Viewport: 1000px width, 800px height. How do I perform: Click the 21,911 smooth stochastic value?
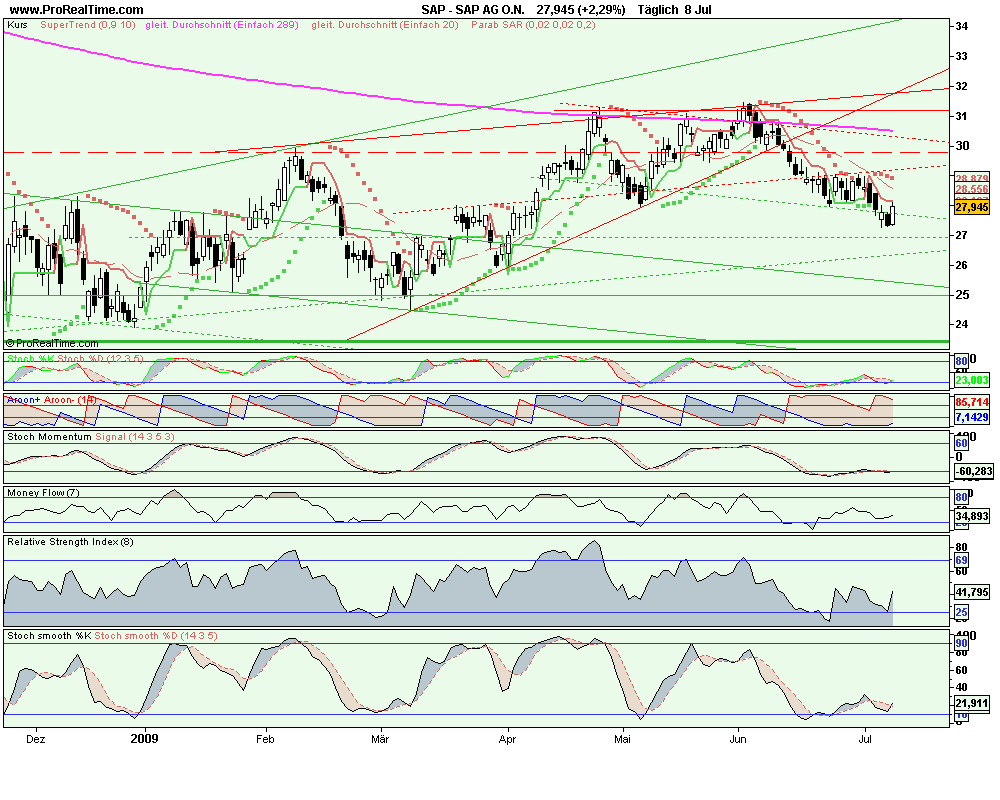pos(972,704)
